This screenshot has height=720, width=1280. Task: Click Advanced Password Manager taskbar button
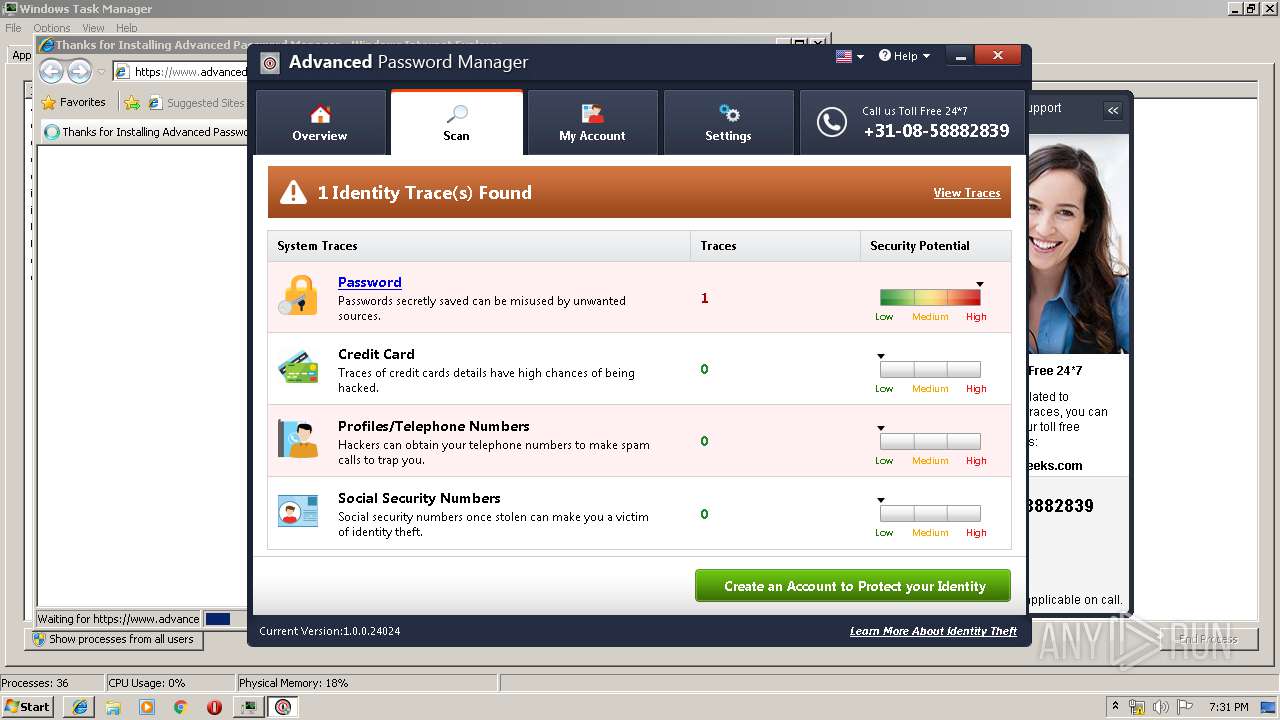[x=283, y=707]
